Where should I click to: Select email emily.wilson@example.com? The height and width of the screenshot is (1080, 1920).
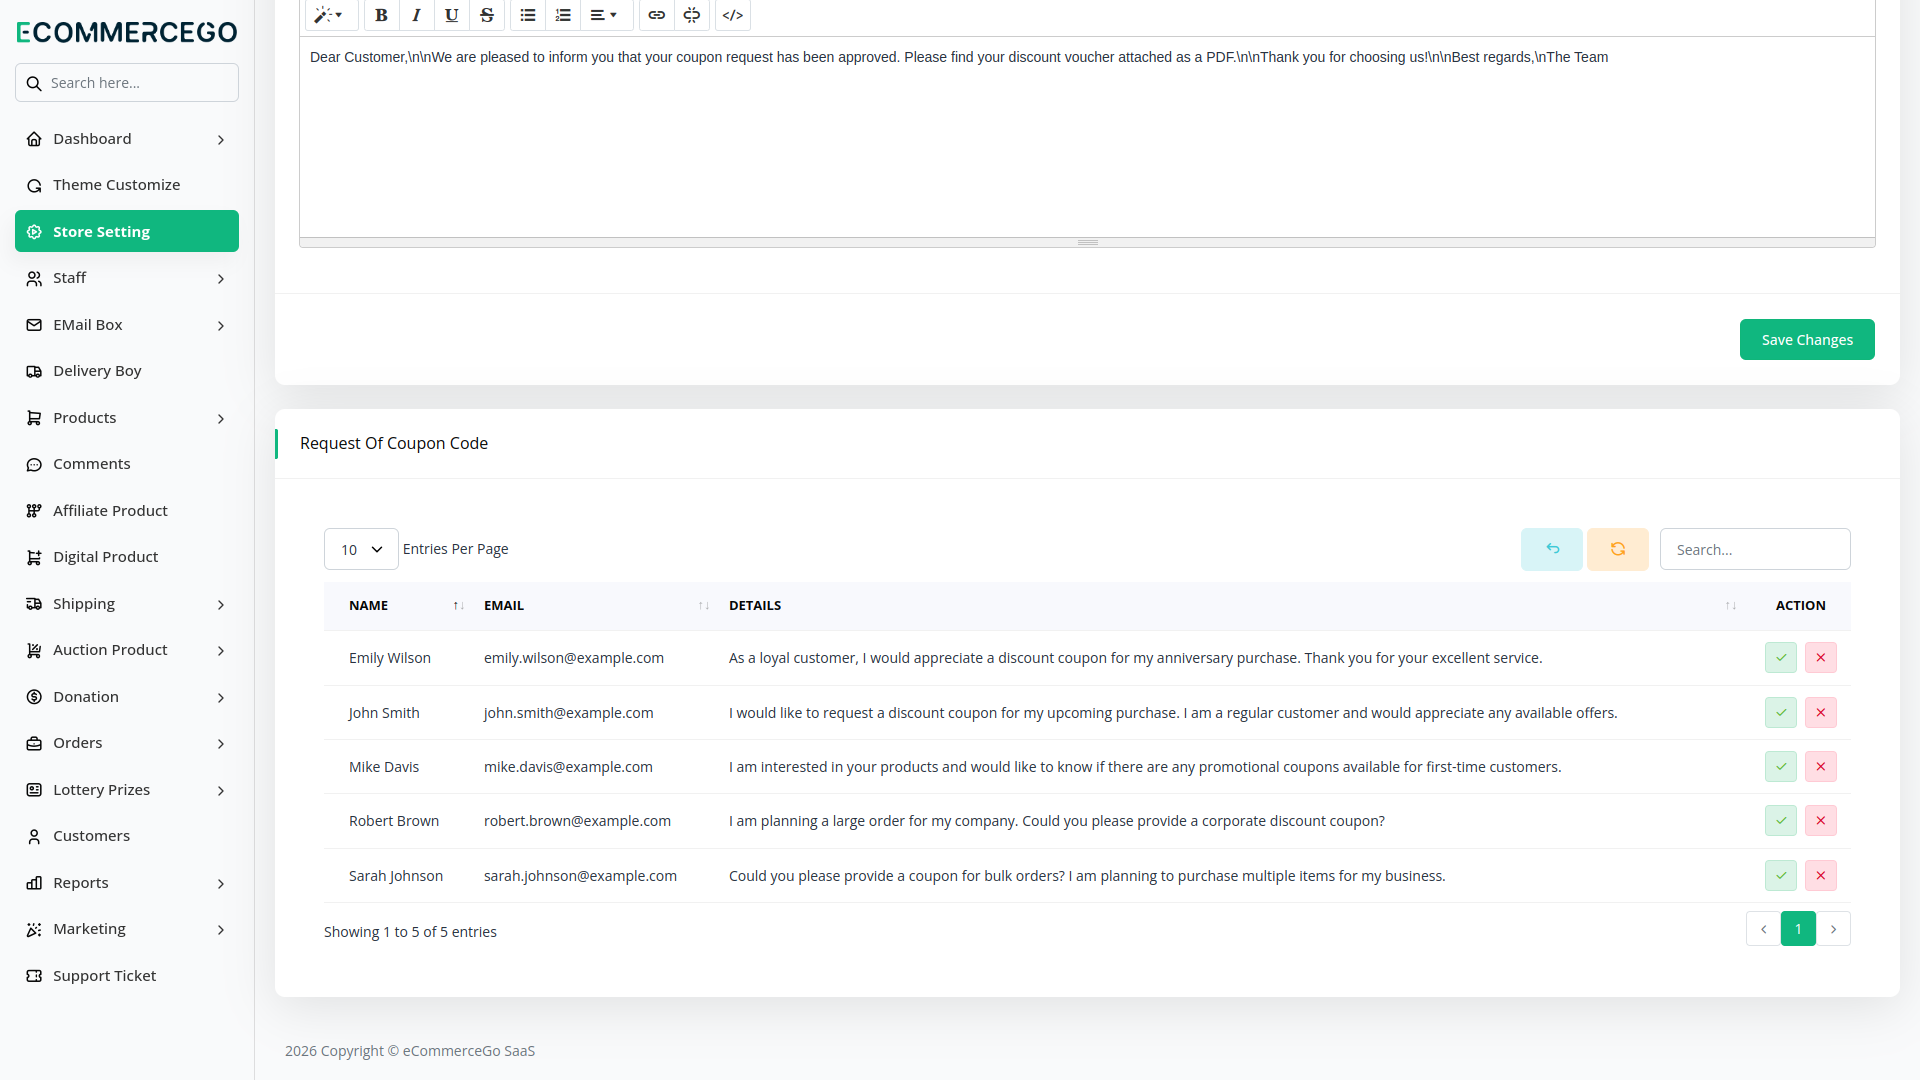pyautogui.click(x=574, y=658)
